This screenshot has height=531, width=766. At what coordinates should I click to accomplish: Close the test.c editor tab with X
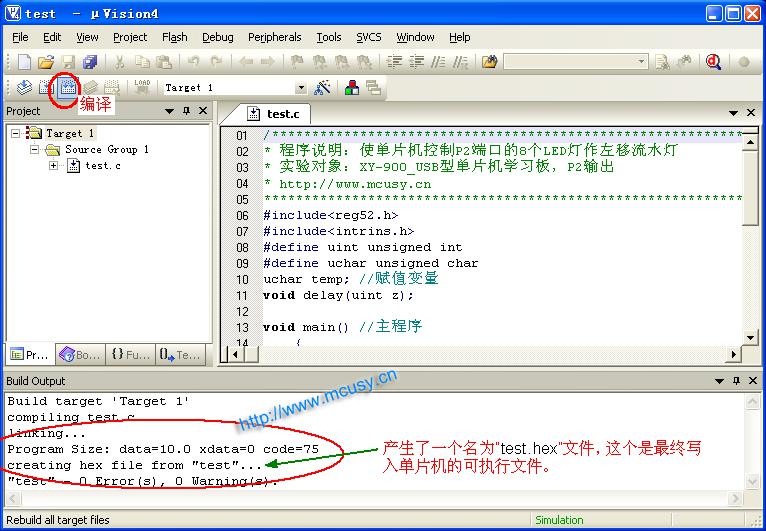point(751,113)
